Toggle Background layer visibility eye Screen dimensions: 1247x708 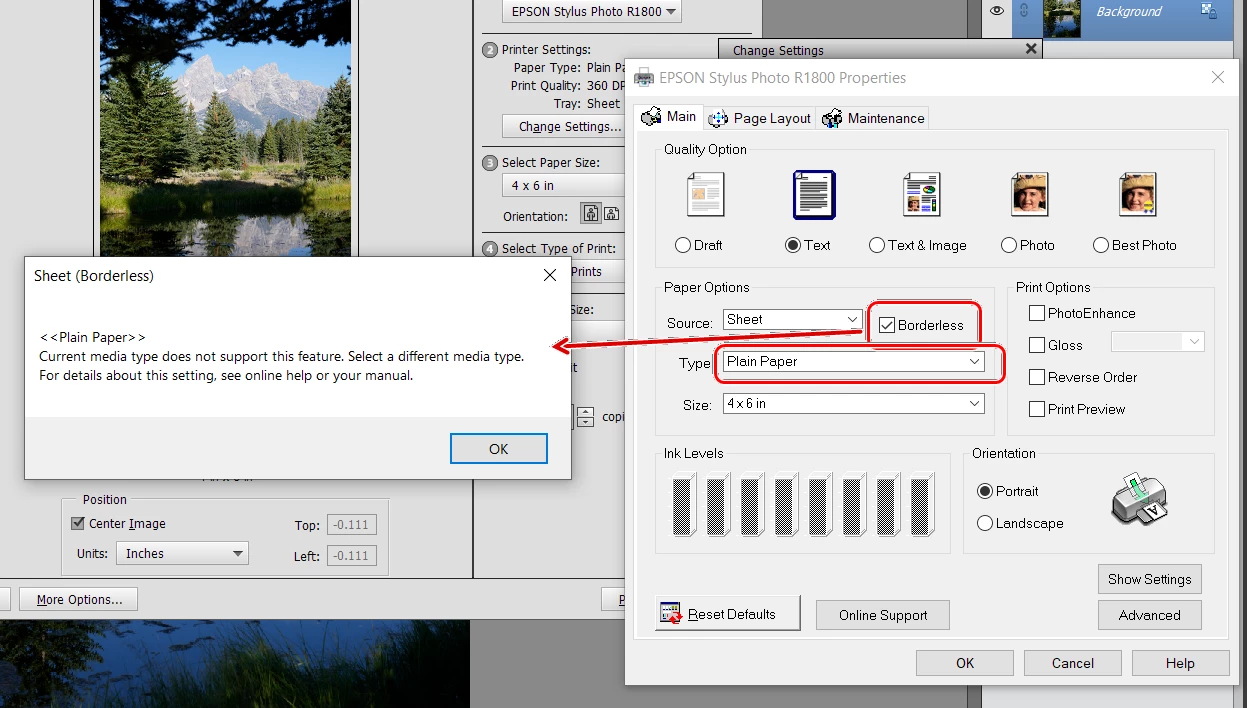997,11
